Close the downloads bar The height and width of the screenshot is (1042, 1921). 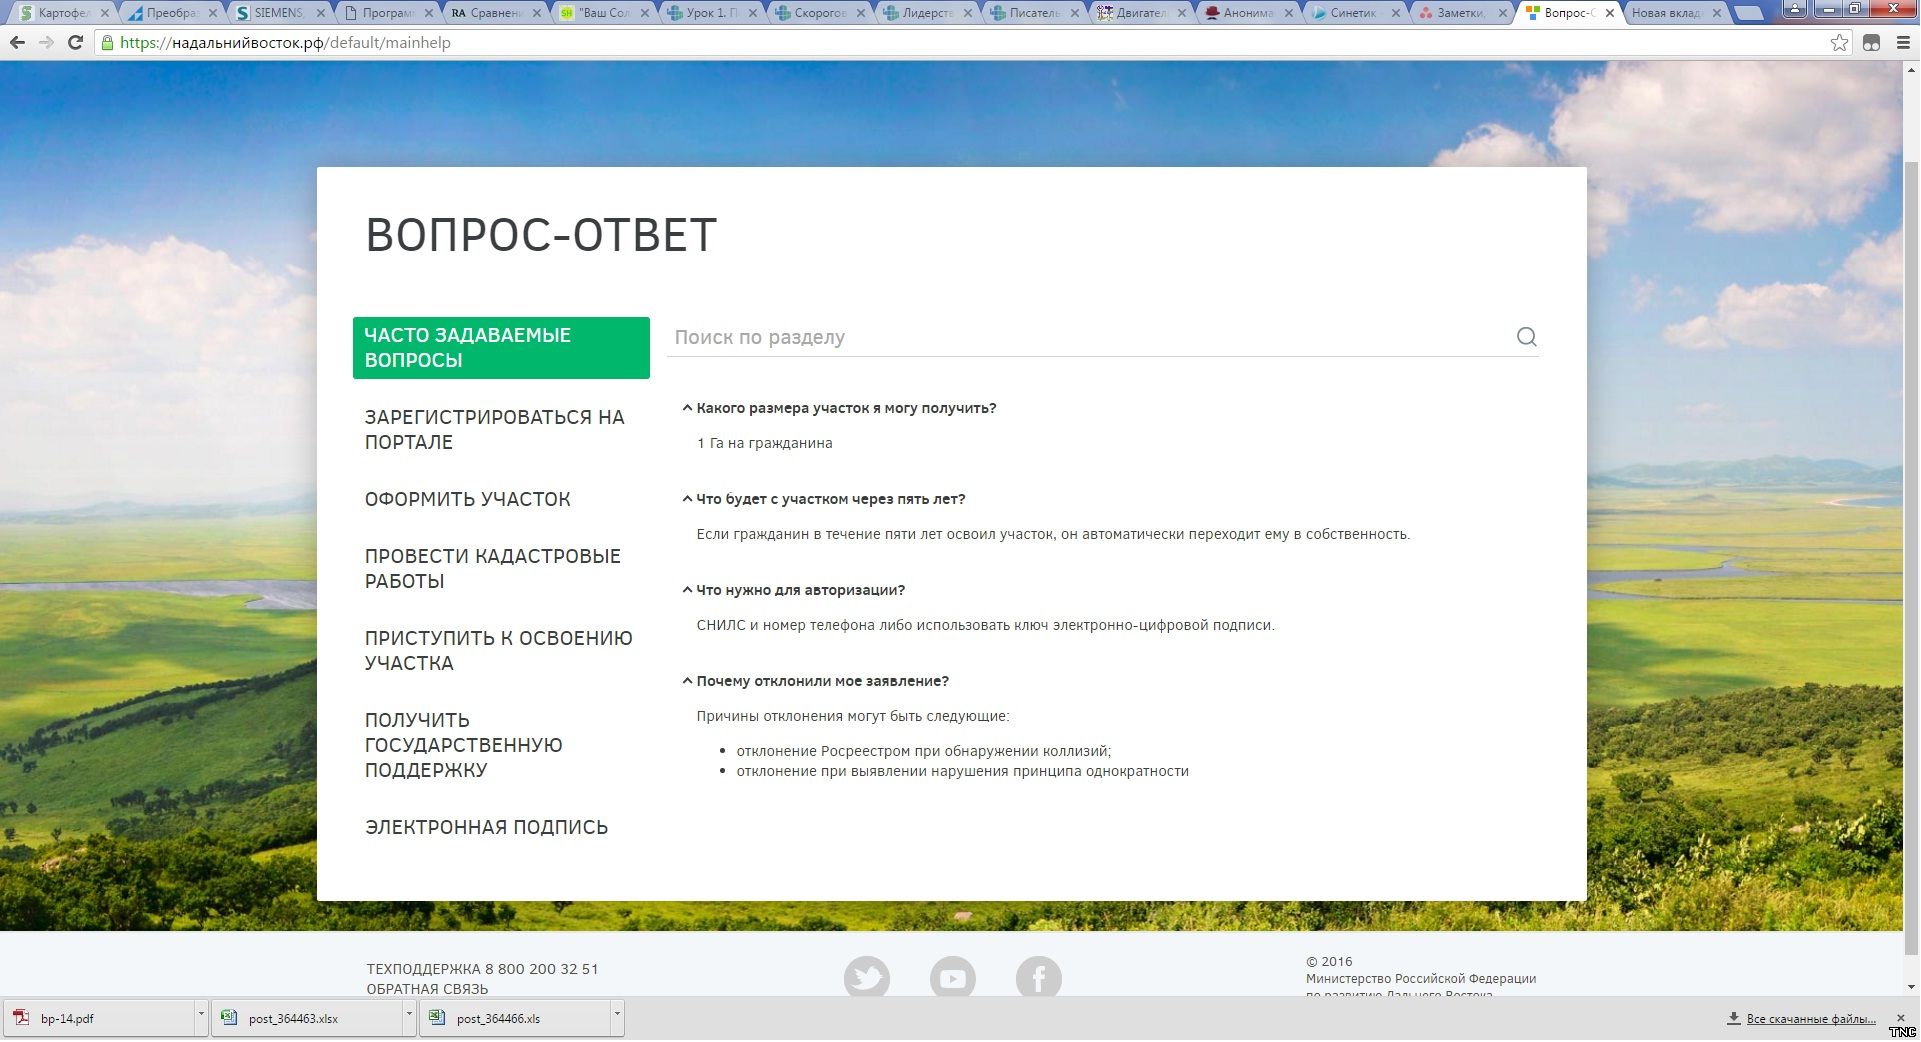tap(1901, 1017)
